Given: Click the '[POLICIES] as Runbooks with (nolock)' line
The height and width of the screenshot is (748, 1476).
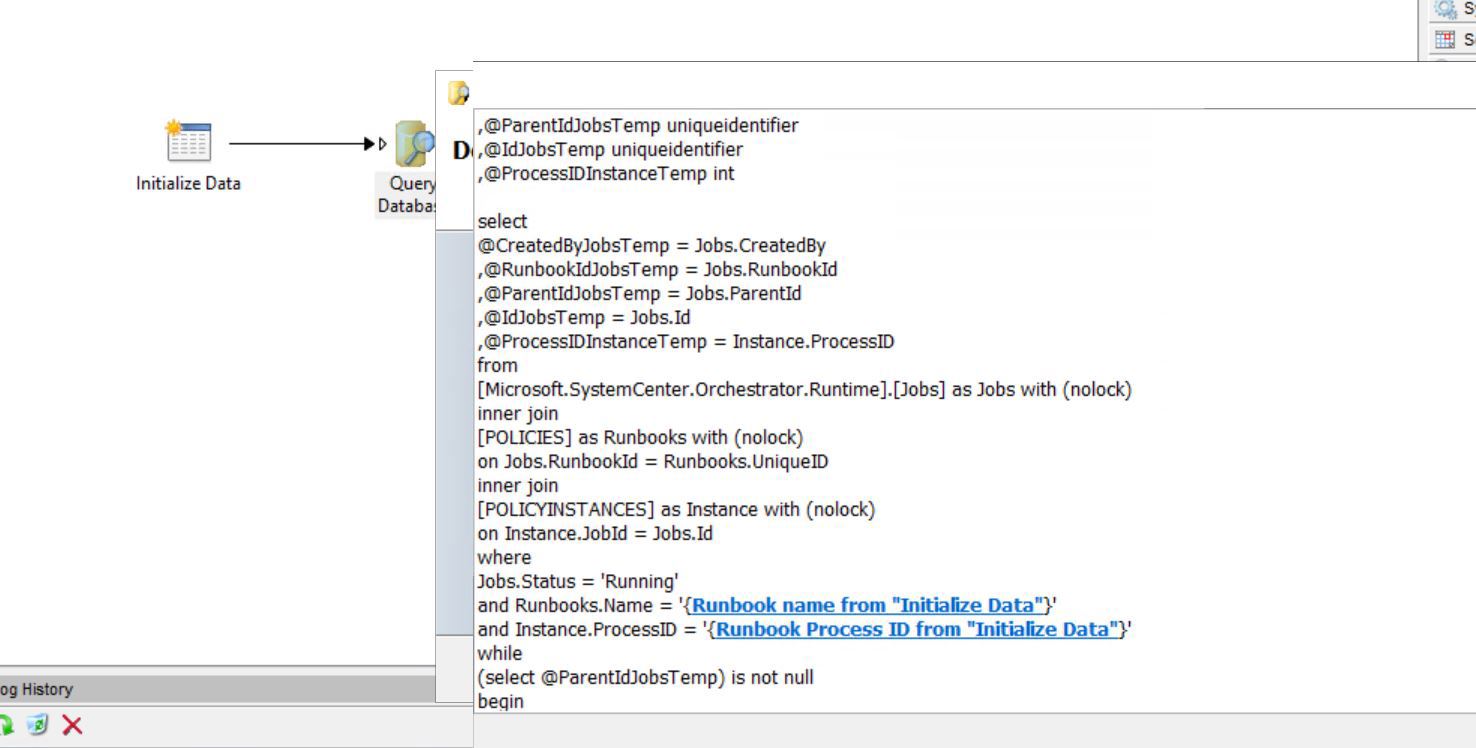Looking at the screenshot, I should [x=640, y=438].
